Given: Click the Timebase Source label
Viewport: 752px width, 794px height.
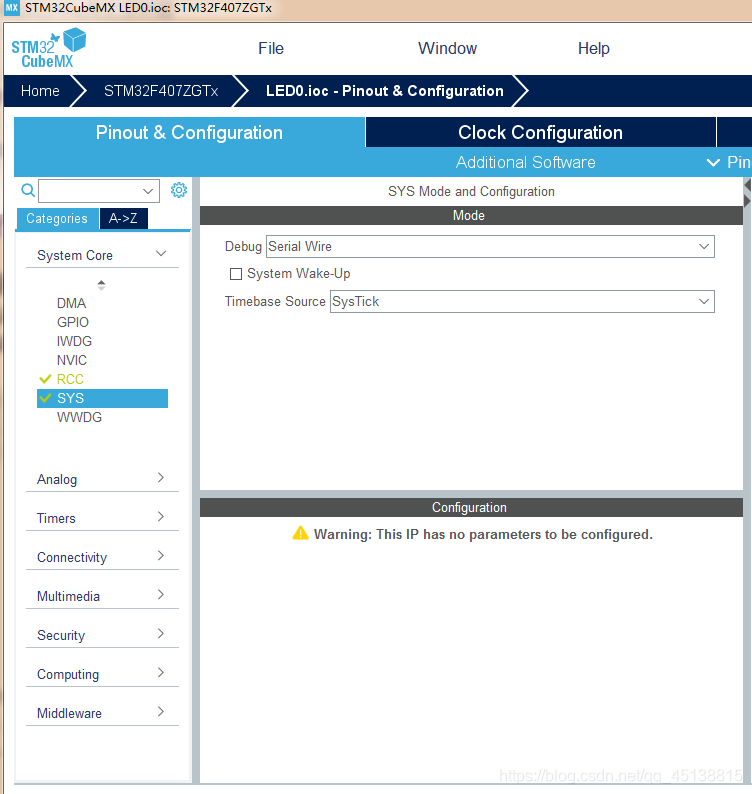Looking at the screenshot, I should coord(275,302).
